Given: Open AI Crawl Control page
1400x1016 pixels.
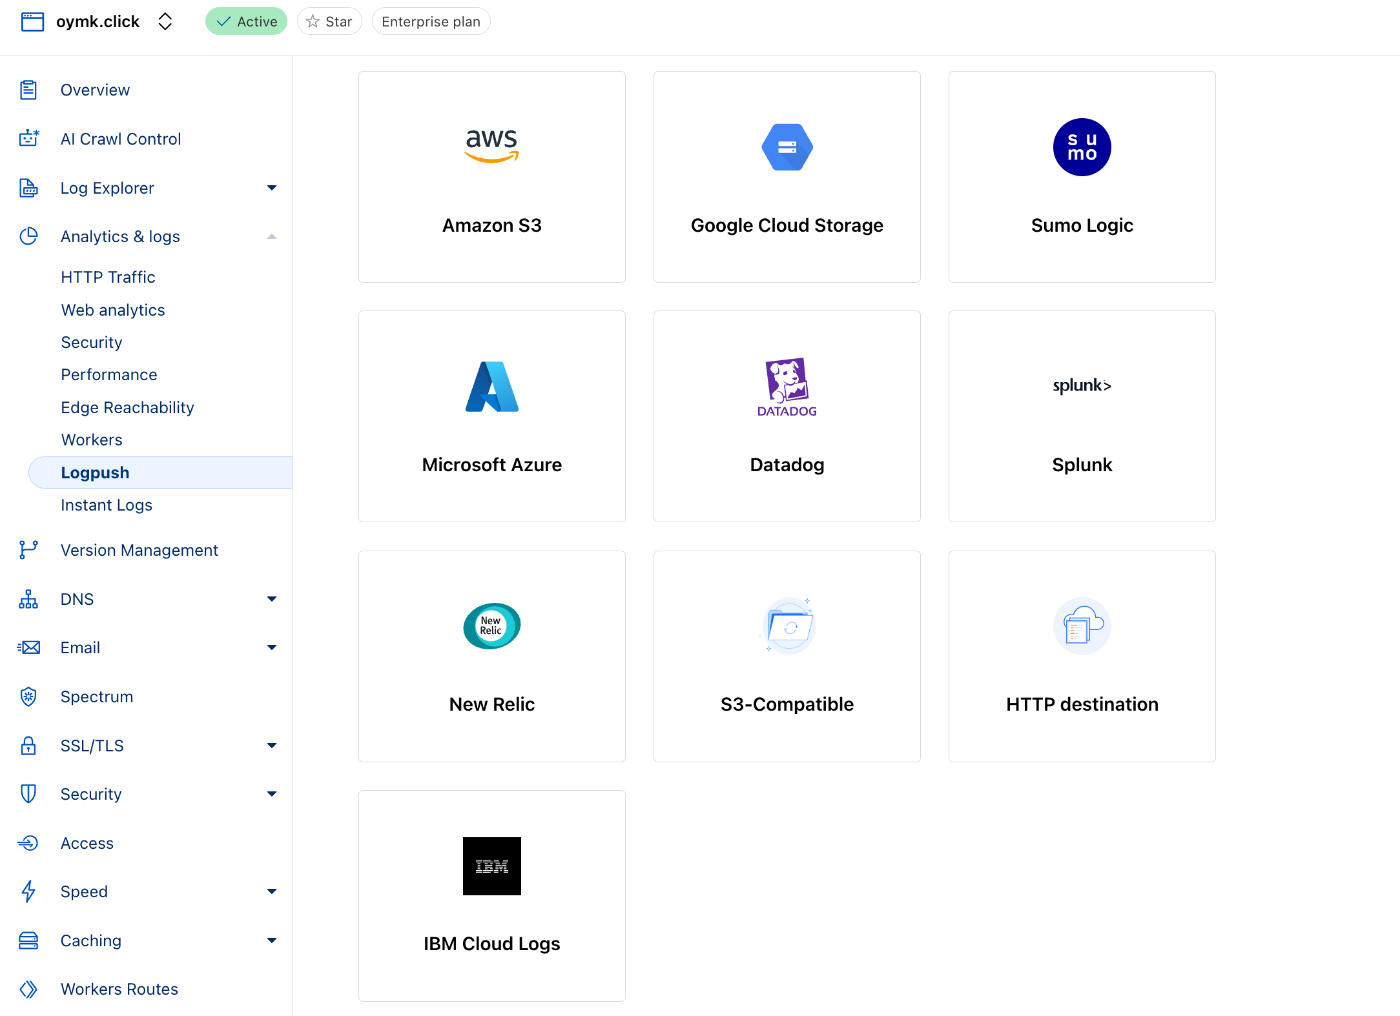Looking at the screenshot, I should click(120, 139).
